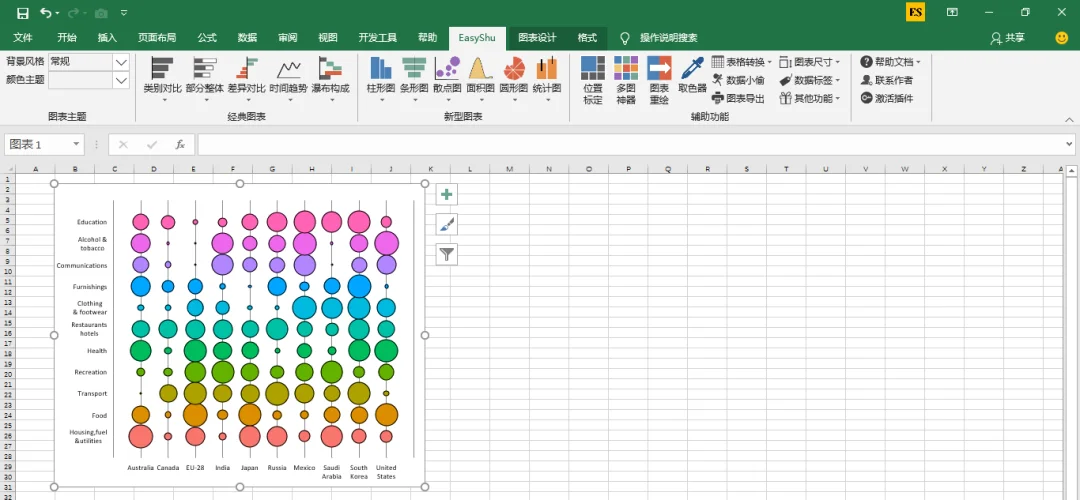Viewport: 1080px width, 500px height.
Task: Click the ES EasyShu badge in title bar
Action: [x=915, y=12]
